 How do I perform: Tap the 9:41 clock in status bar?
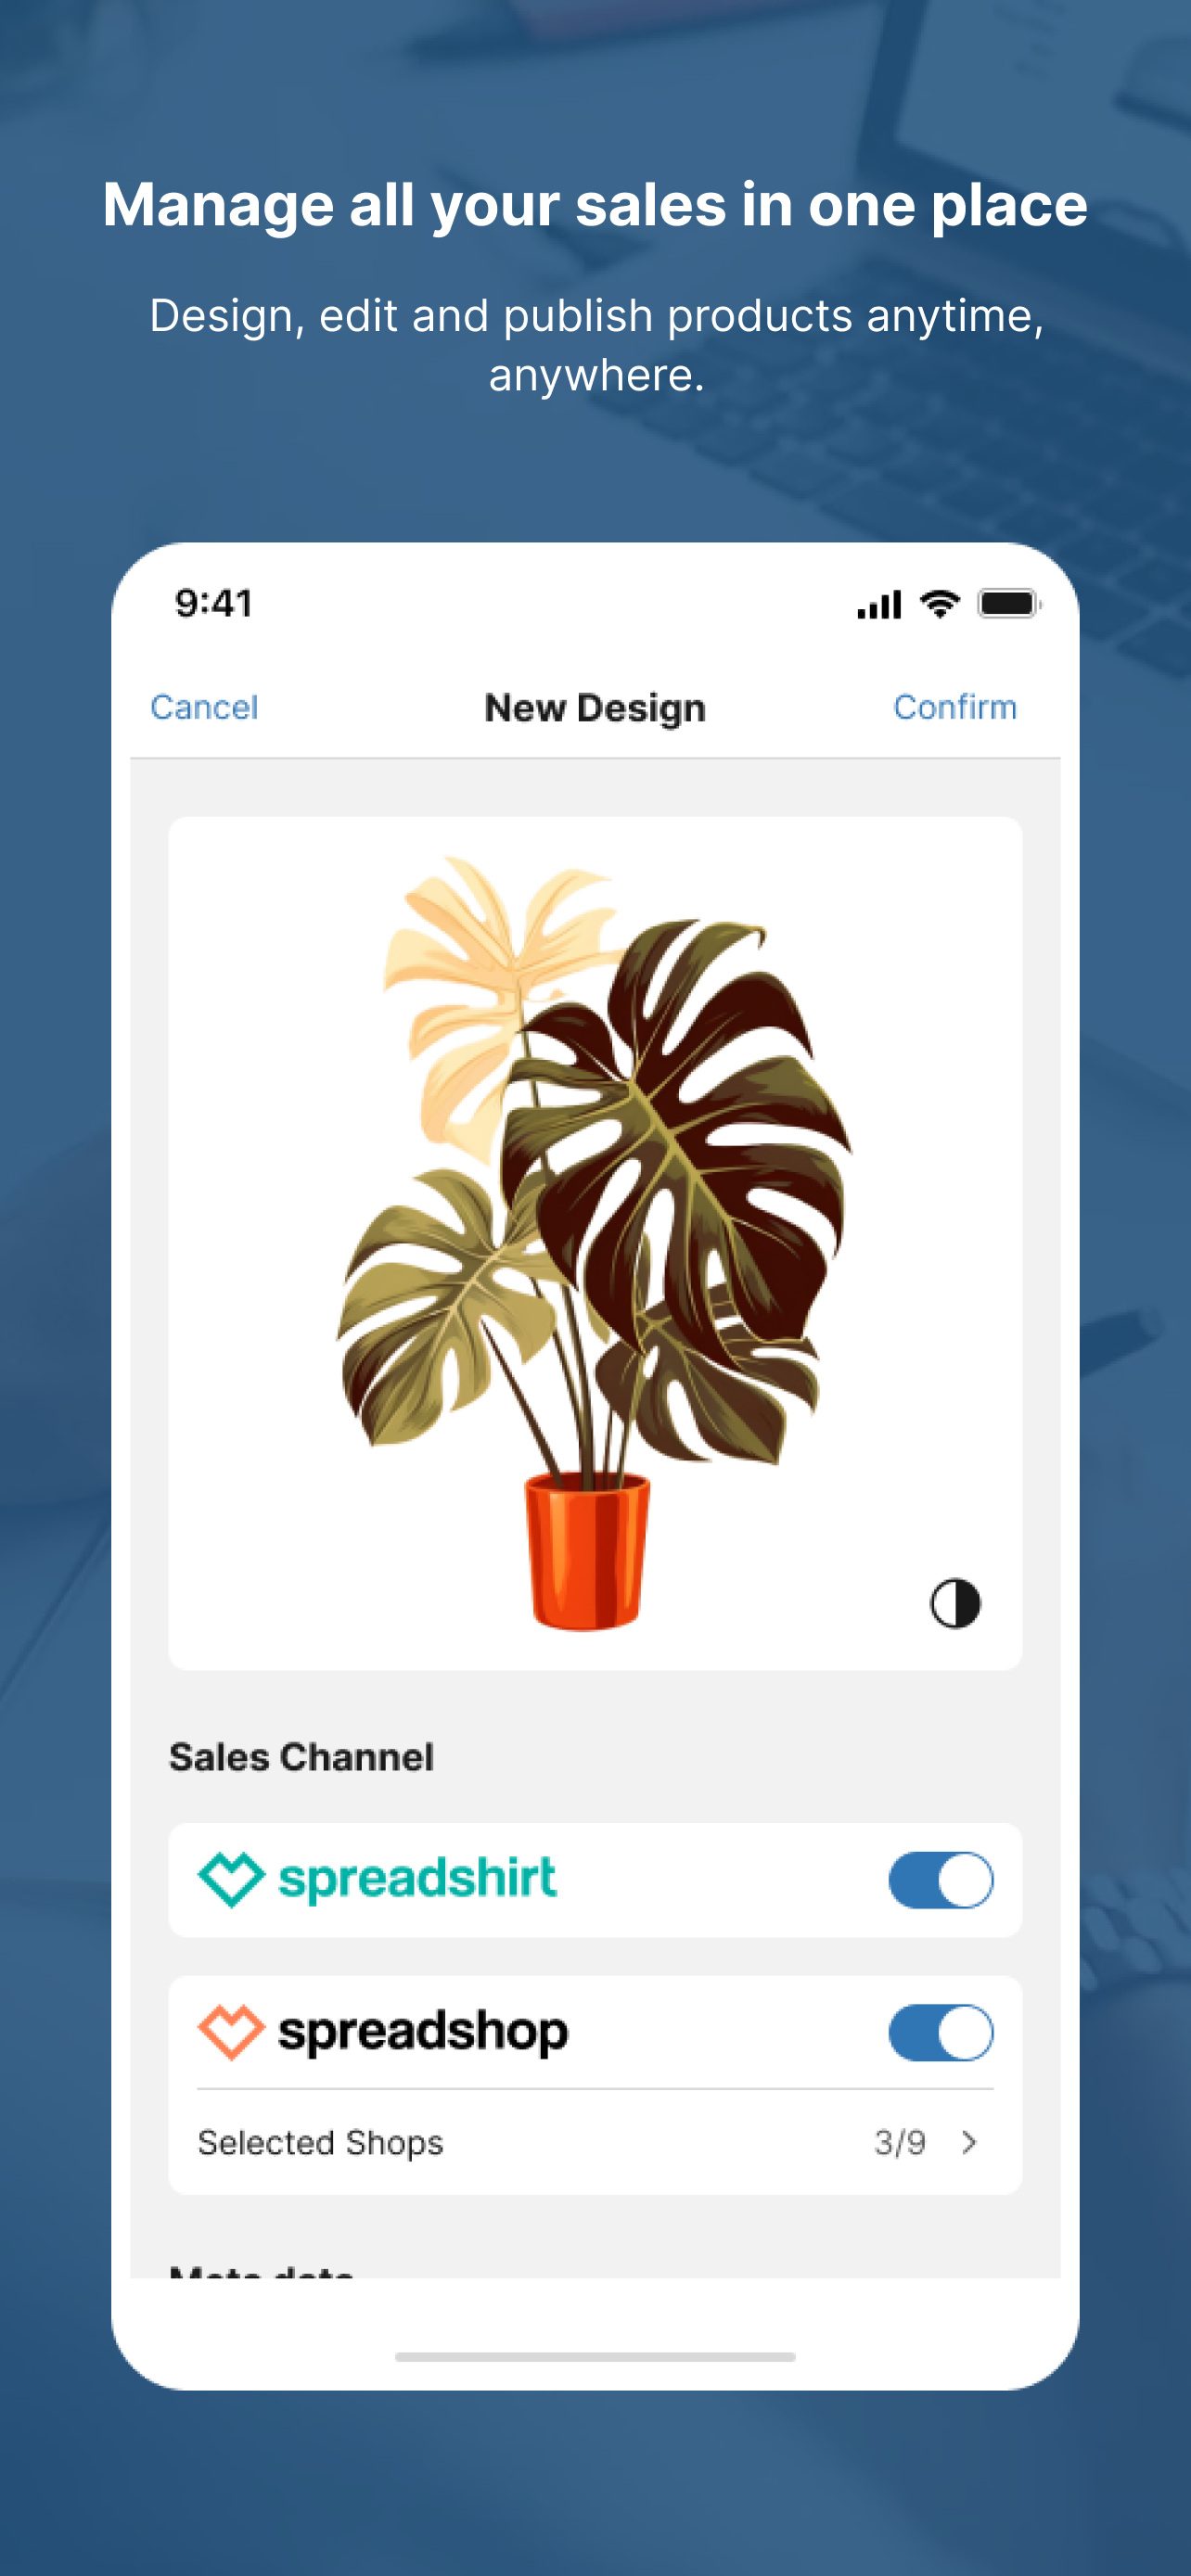[214, 604]
